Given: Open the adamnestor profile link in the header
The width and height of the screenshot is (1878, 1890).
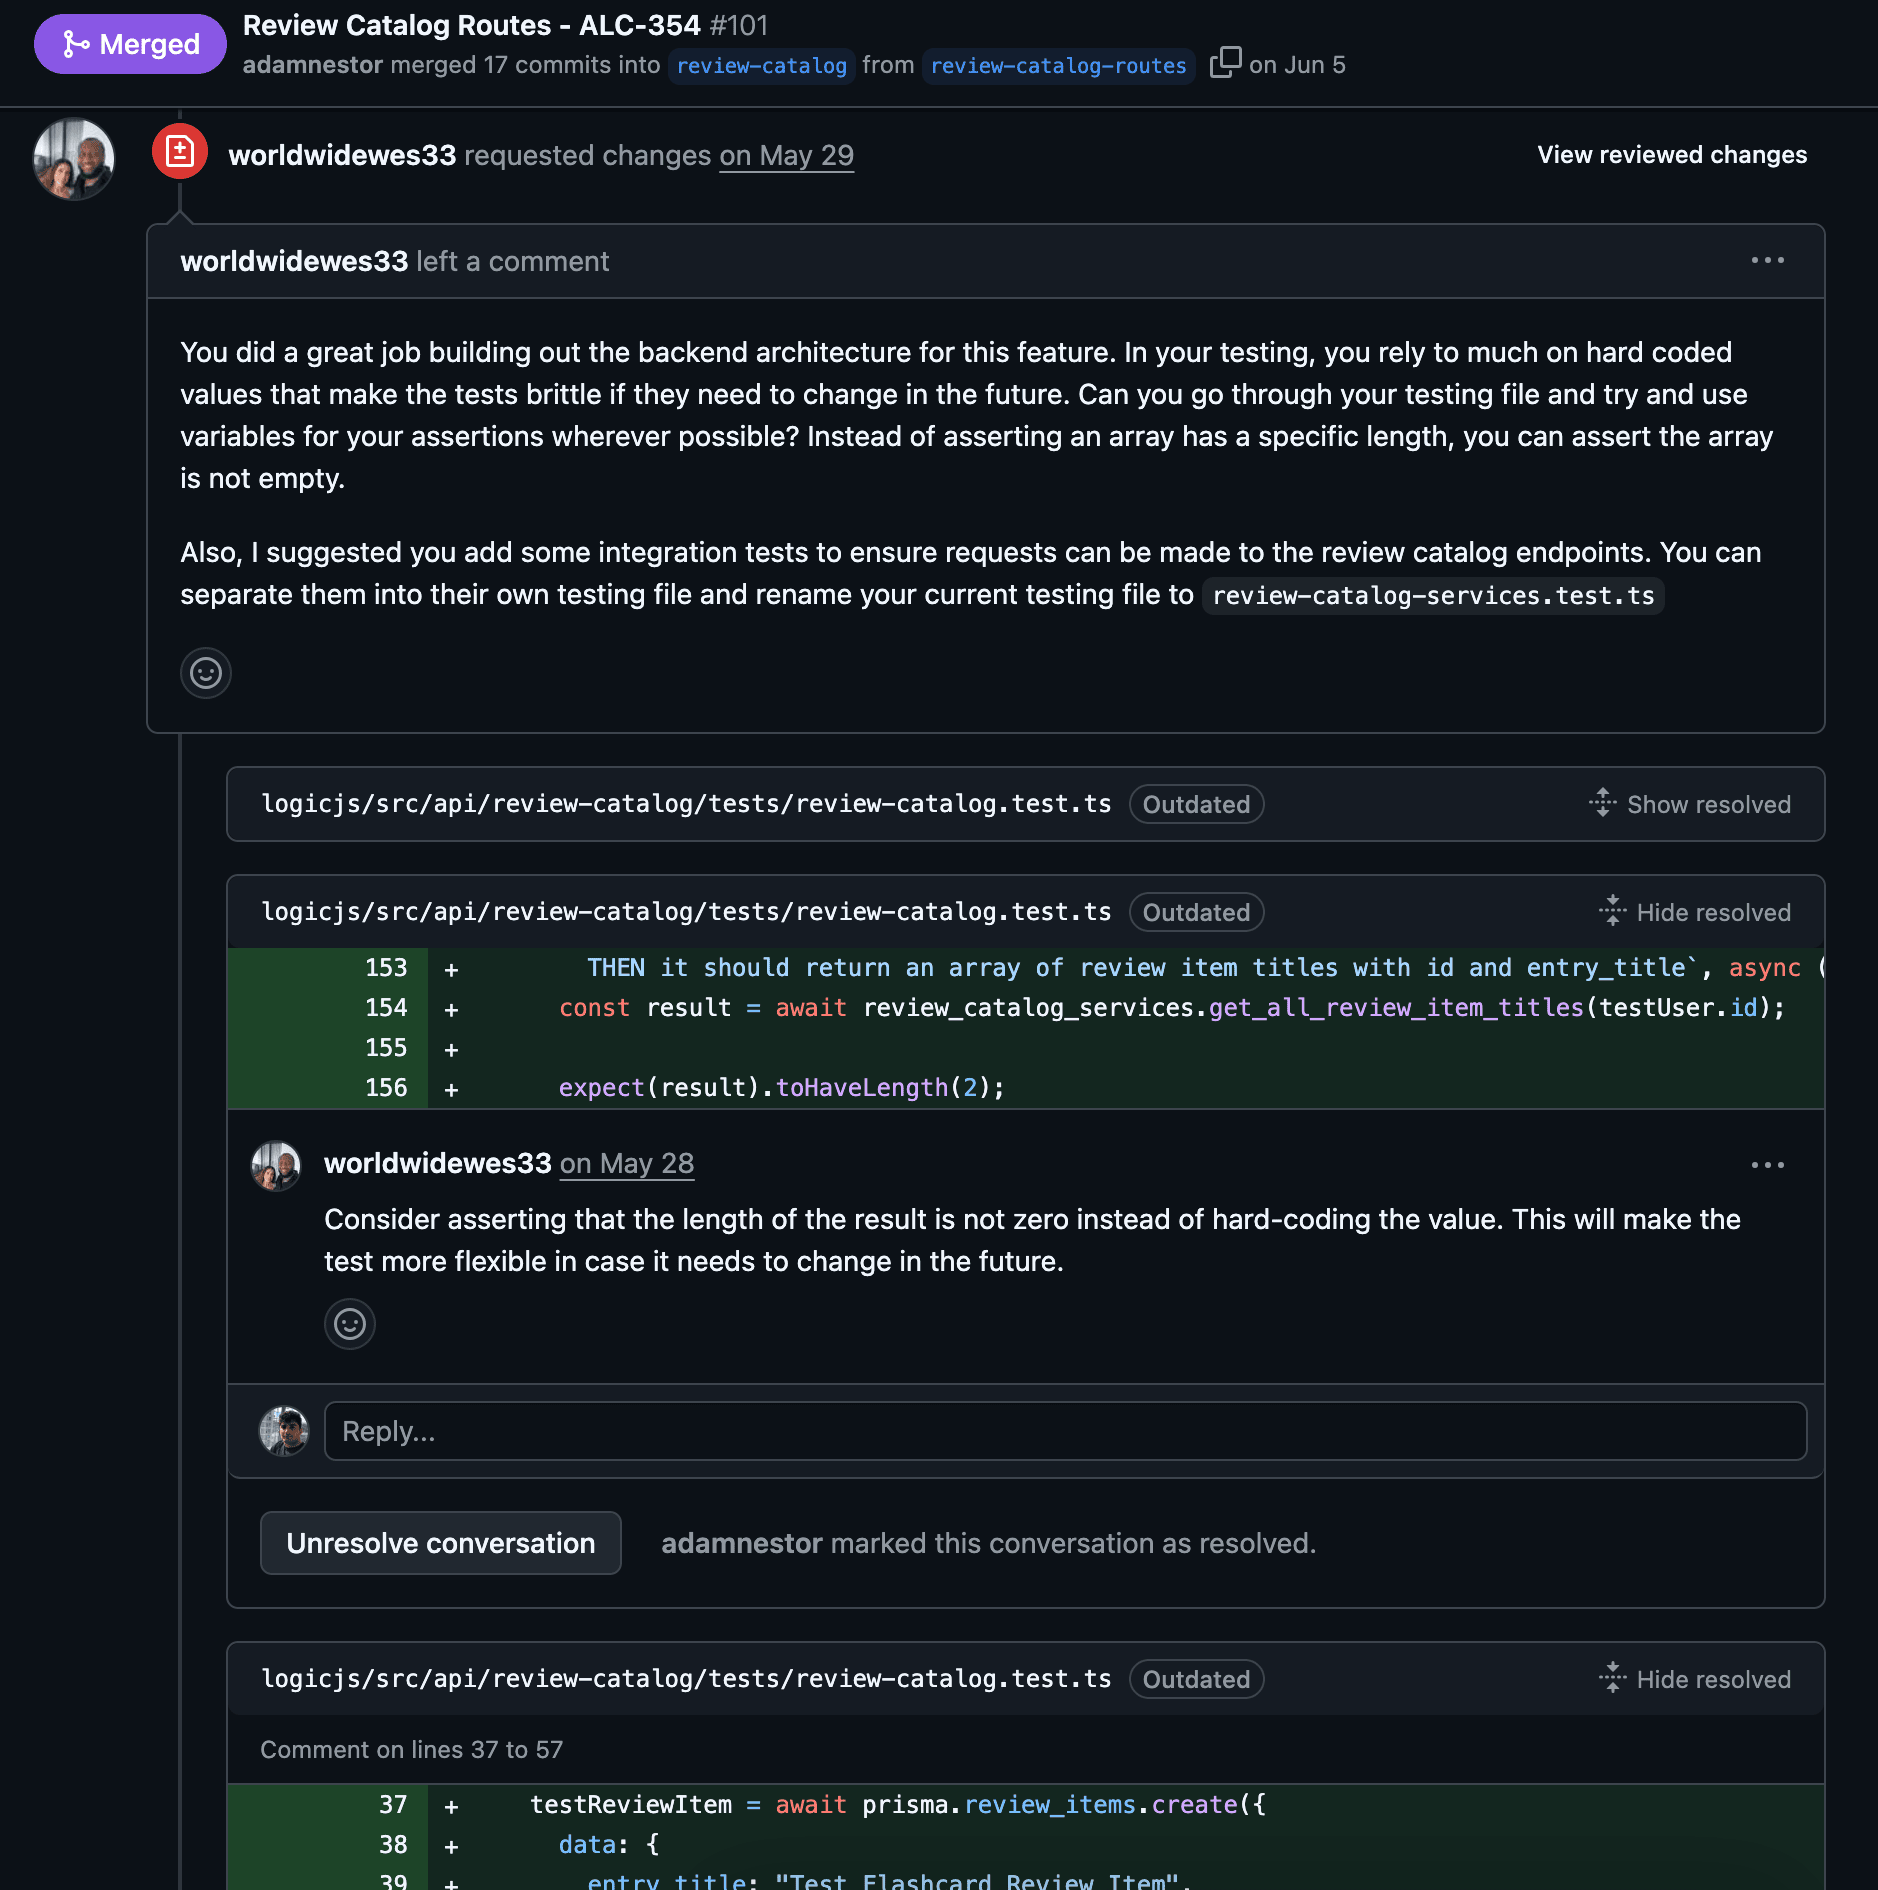Looking at the screenshot, I should click(x=312, y=65).
